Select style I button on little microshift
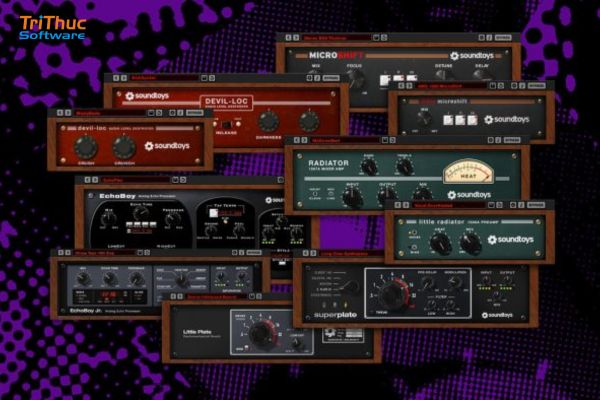 tap(448, 120)
